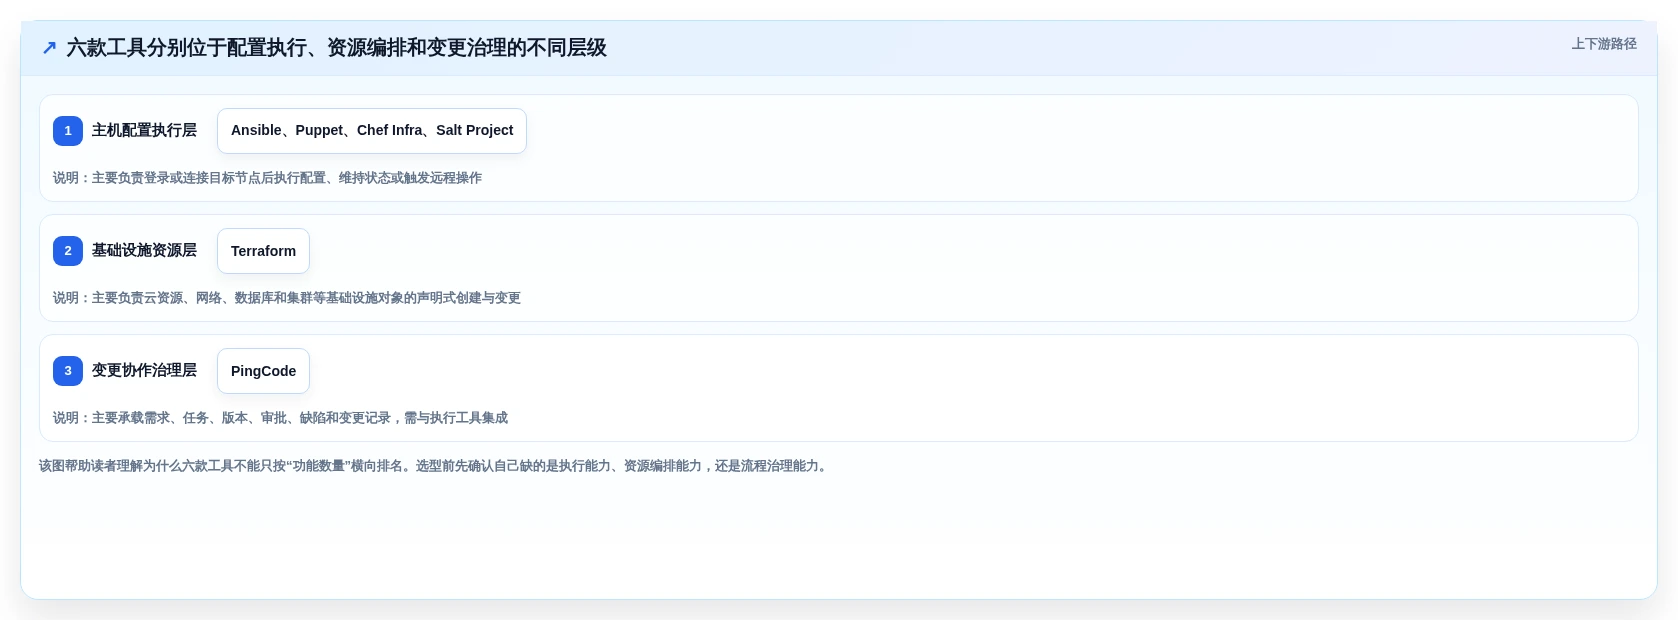Screen dimensions: 1678x620
Task: Click the 上下游路径 label
Action: [x=1604, y=44]
